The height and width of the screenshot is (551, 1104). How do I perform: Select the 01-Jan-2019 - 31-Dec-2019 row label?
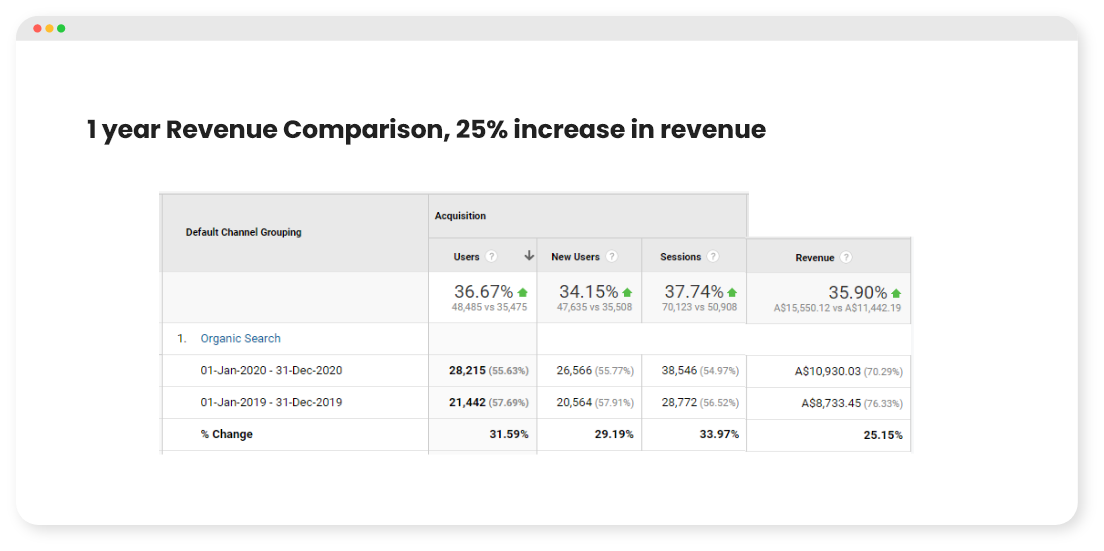tap(272, 403)
